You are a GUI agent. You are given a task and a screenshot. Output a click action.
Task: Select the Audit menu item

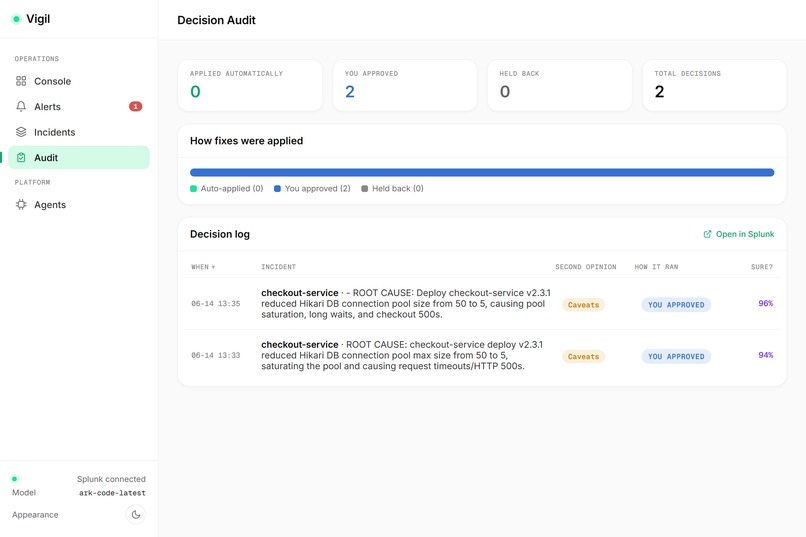(79, 158)
